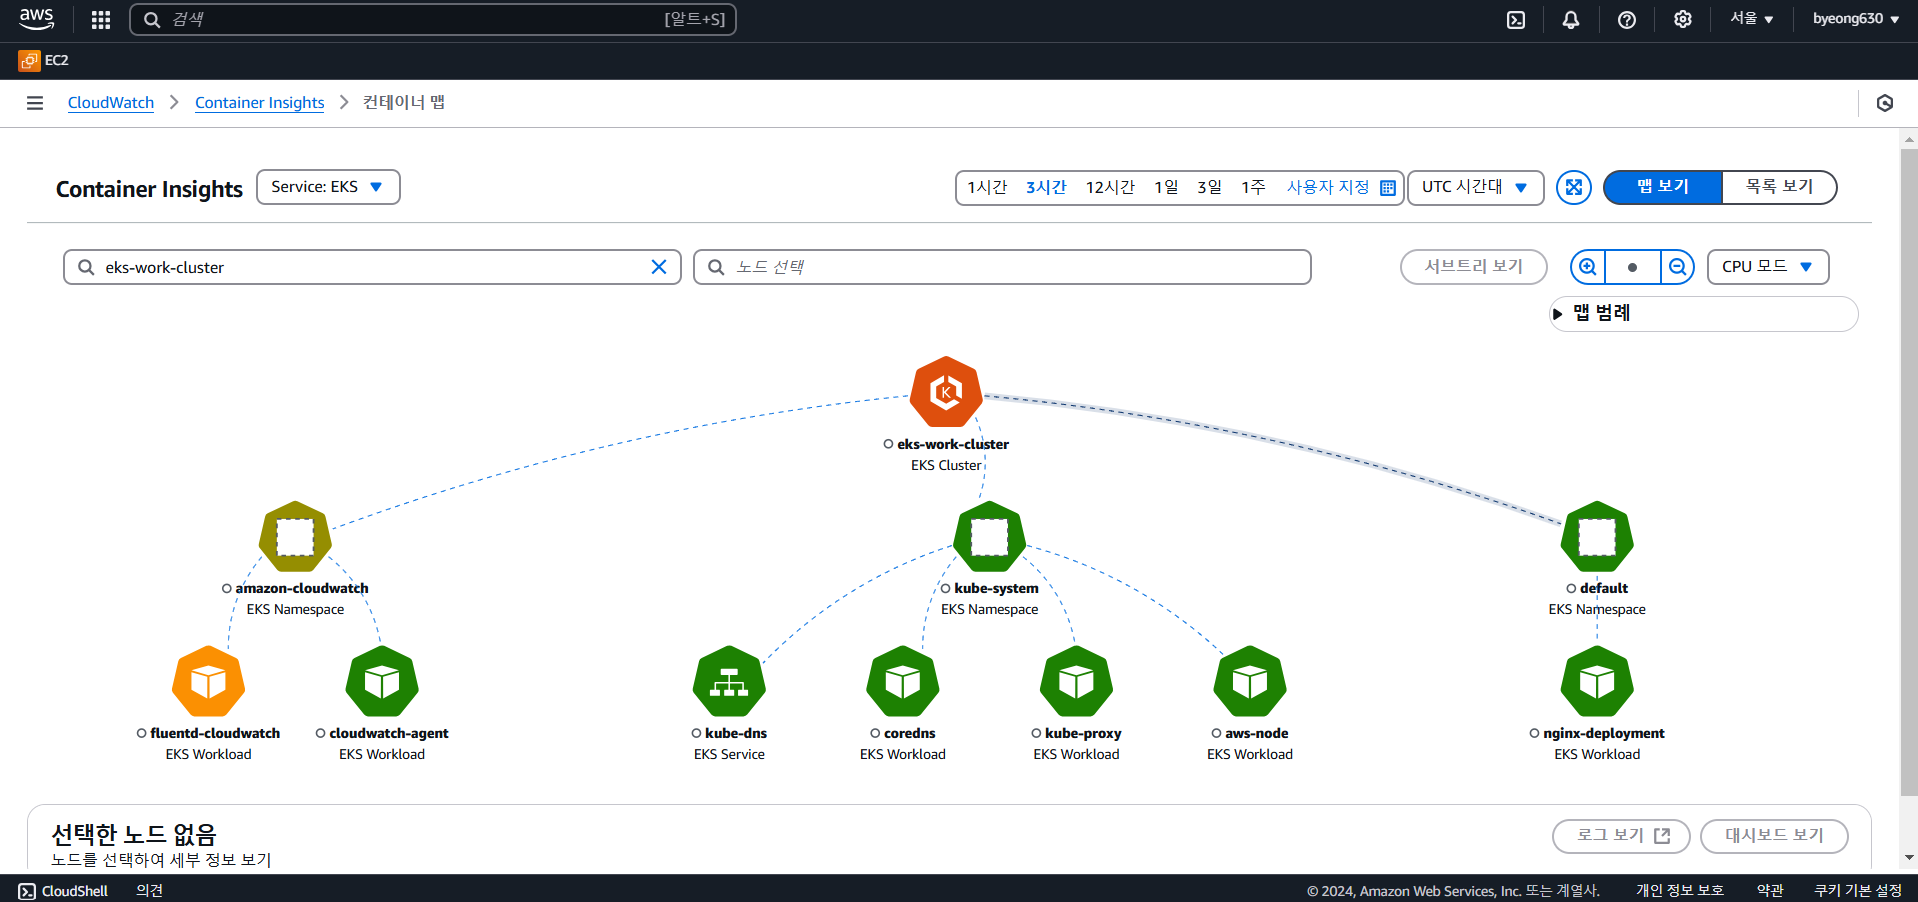This screenshot has height=902, width=1918.
Task: Open the custom time range calendar icon
Action: (1387, 188)
